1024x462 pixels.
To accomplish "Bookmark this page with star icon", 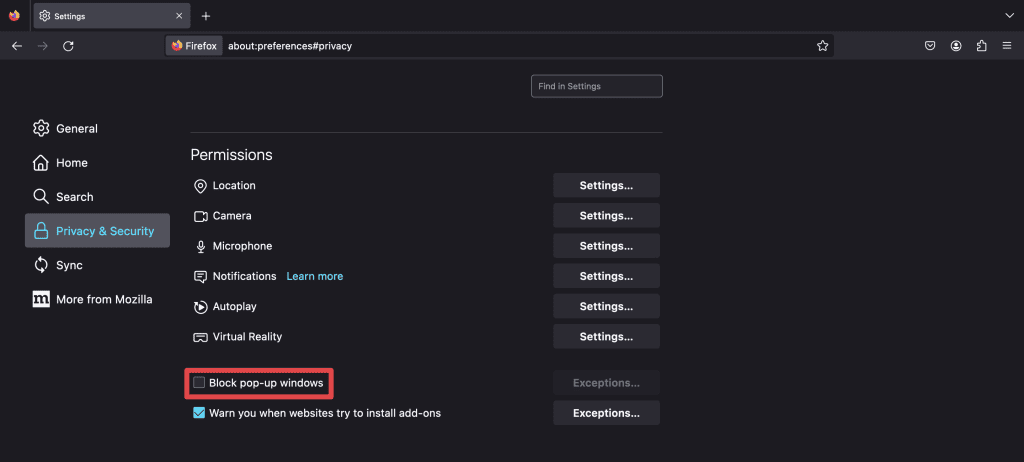I will [x=822, y=46].
